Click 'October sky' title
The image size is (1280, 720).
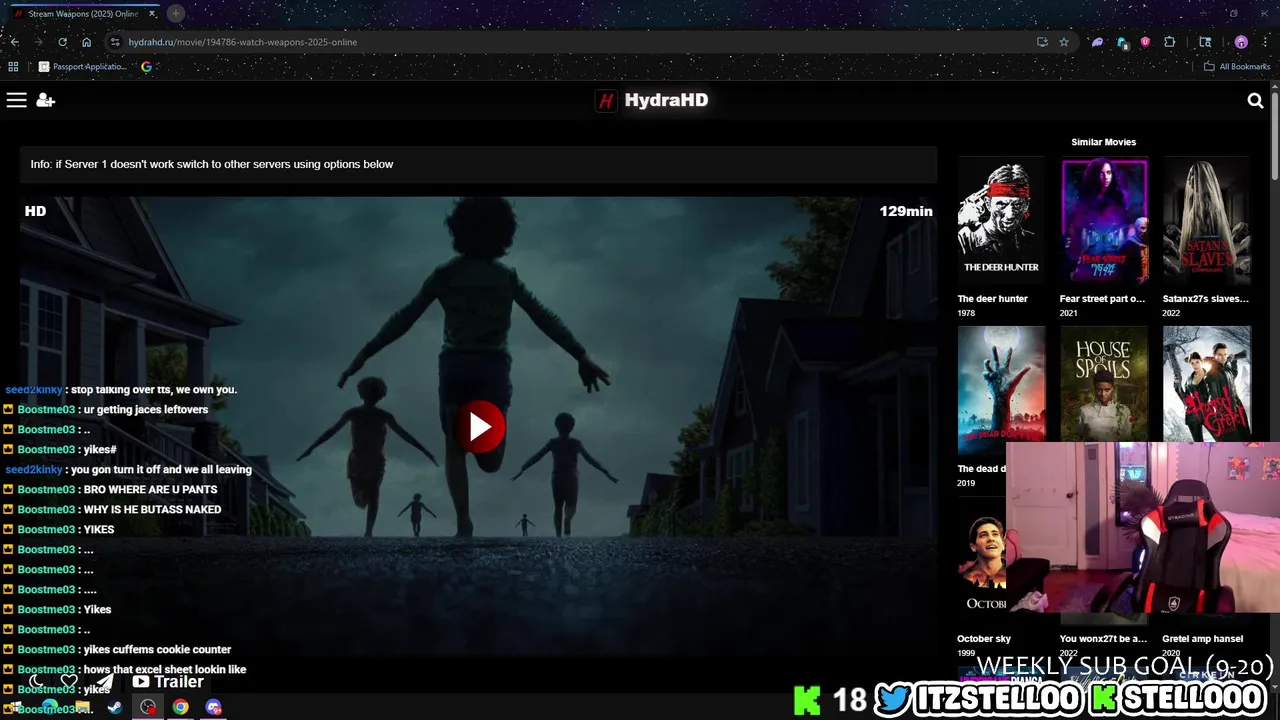pyautogui.click(x=984, y=639)
